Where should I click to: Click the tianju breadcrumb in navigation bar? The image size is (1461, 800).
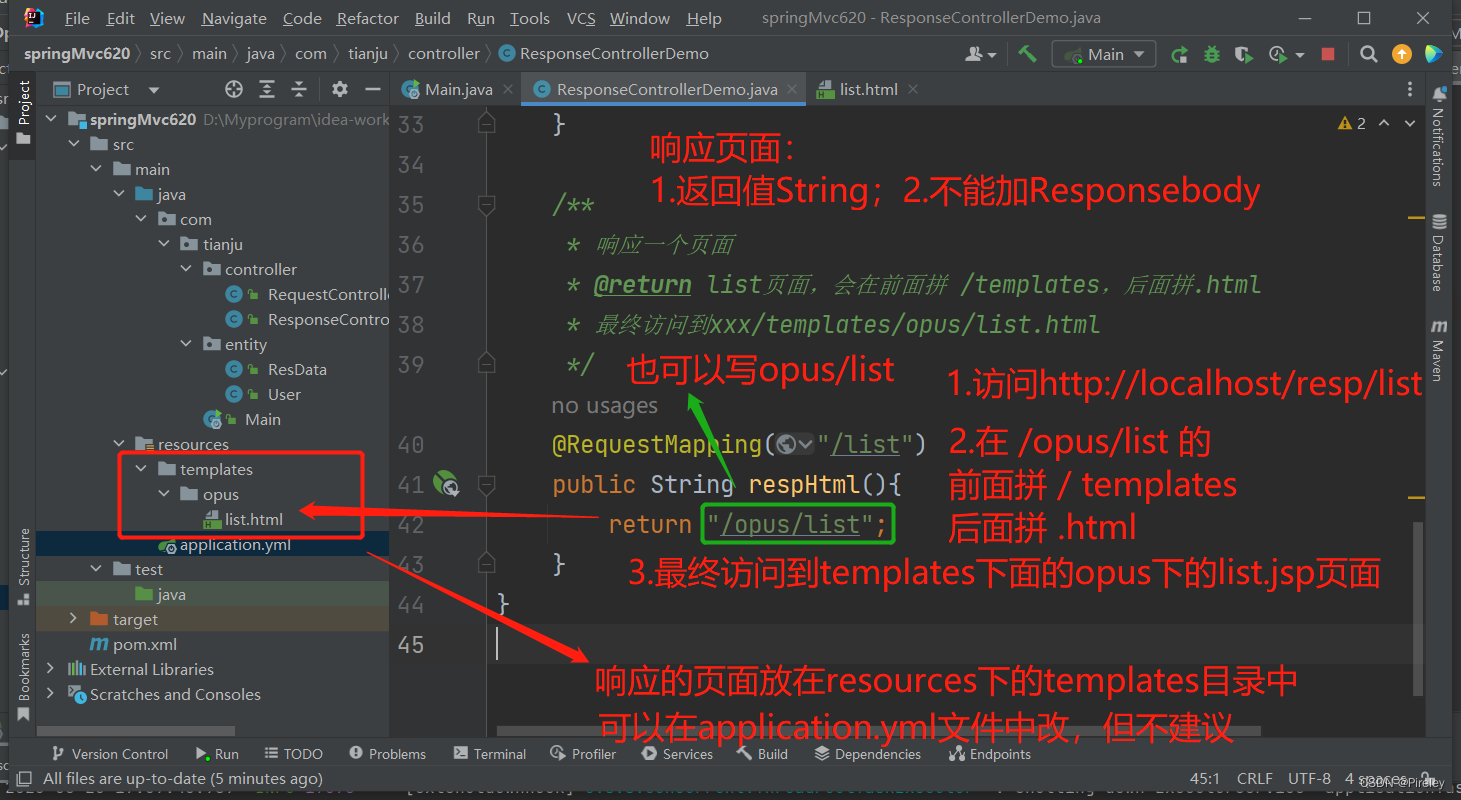368,54
